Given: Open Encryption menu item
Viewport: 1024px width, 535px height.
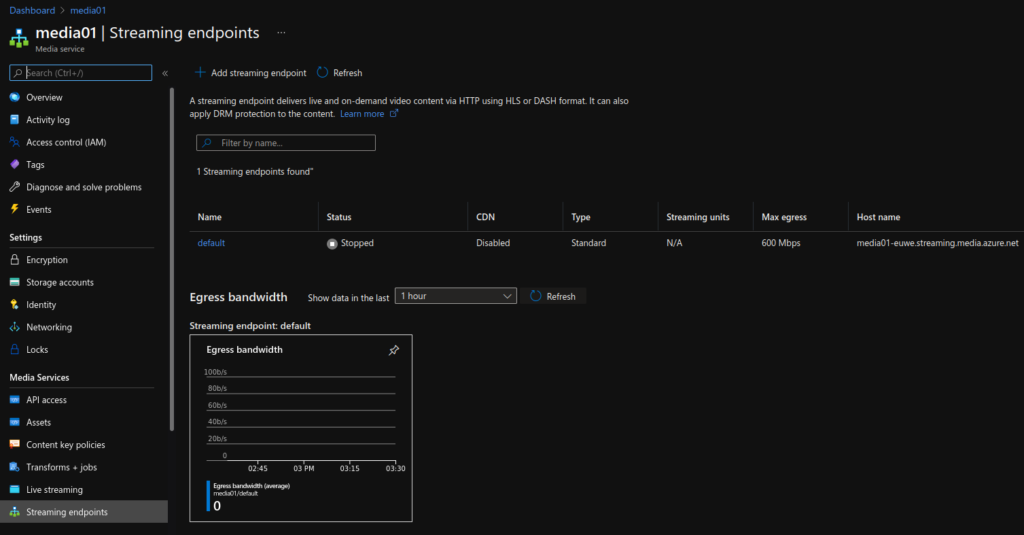Looking at the screenshot, I should (x=47, y=259).
